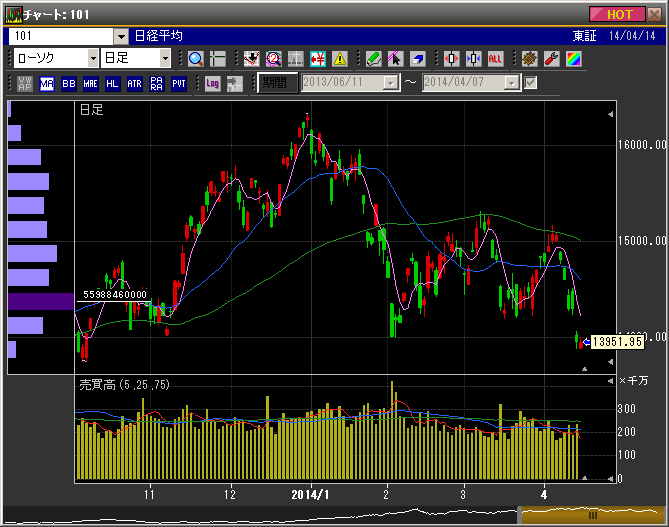Toggle the checkbox beside the end date
The width and height of the screenshot is (669, 527).
click(531, 83)
